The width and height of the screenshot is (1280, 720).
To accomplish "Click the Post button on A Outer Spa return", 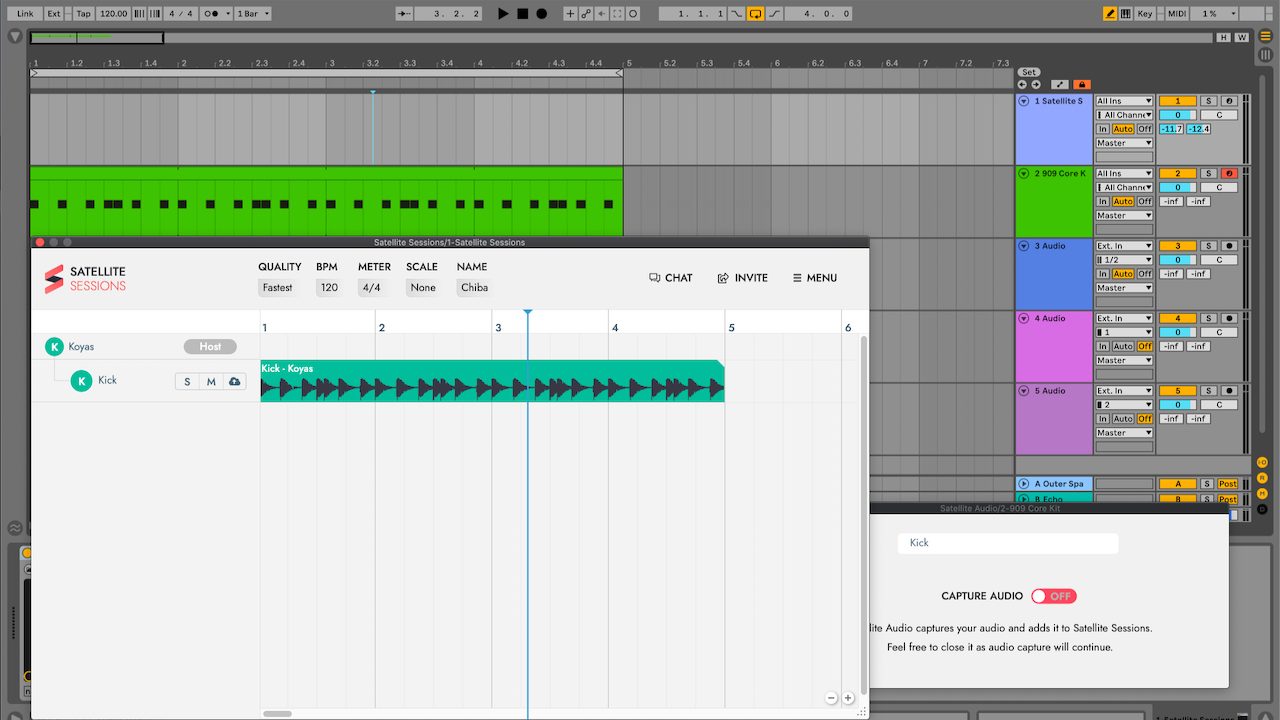I will coord(1228,484).
